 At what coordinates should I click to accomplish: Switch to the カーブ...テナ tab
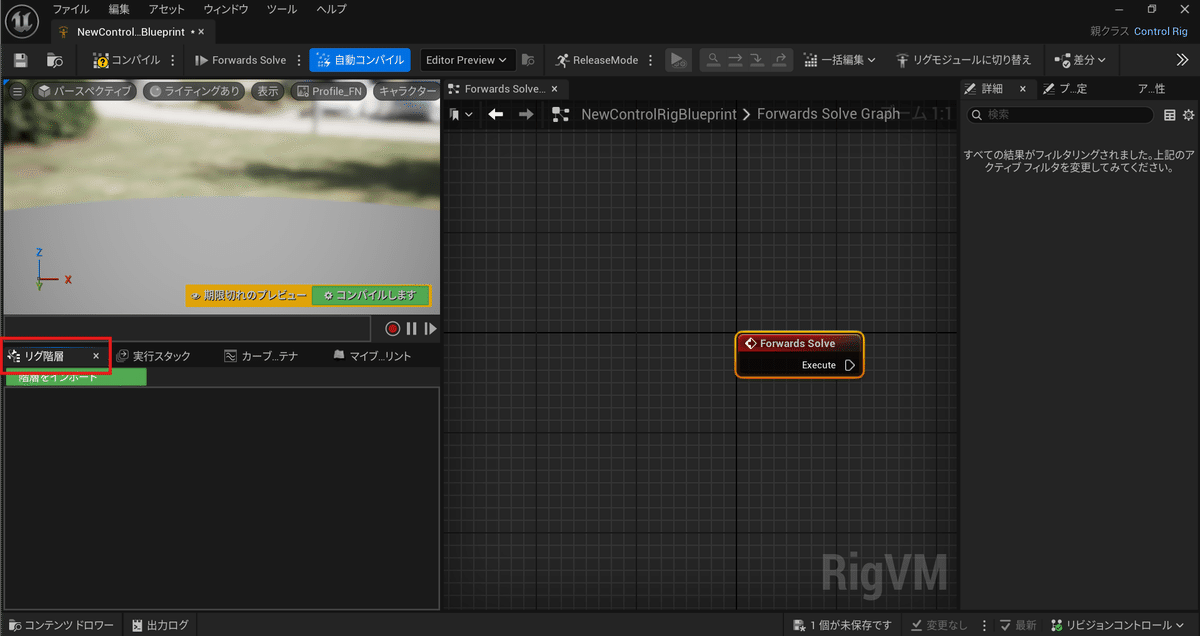point(262,356)
